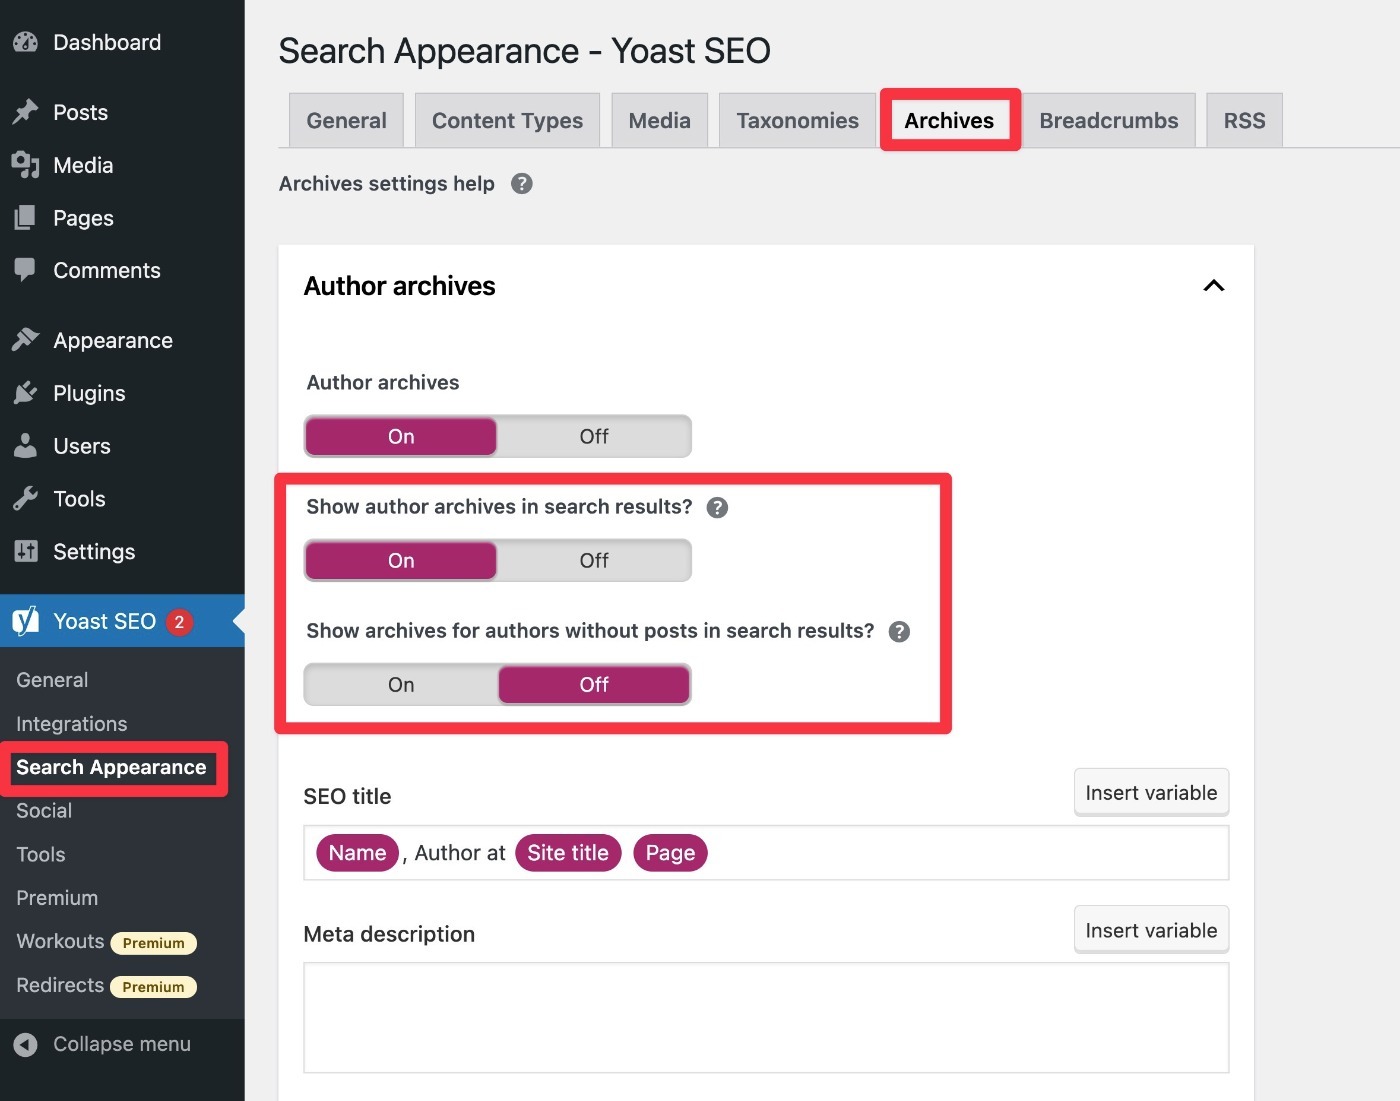Click the Dashboard gauge icon
The height and width of the screenshot is (1101, 1400).
pos(26,43)
